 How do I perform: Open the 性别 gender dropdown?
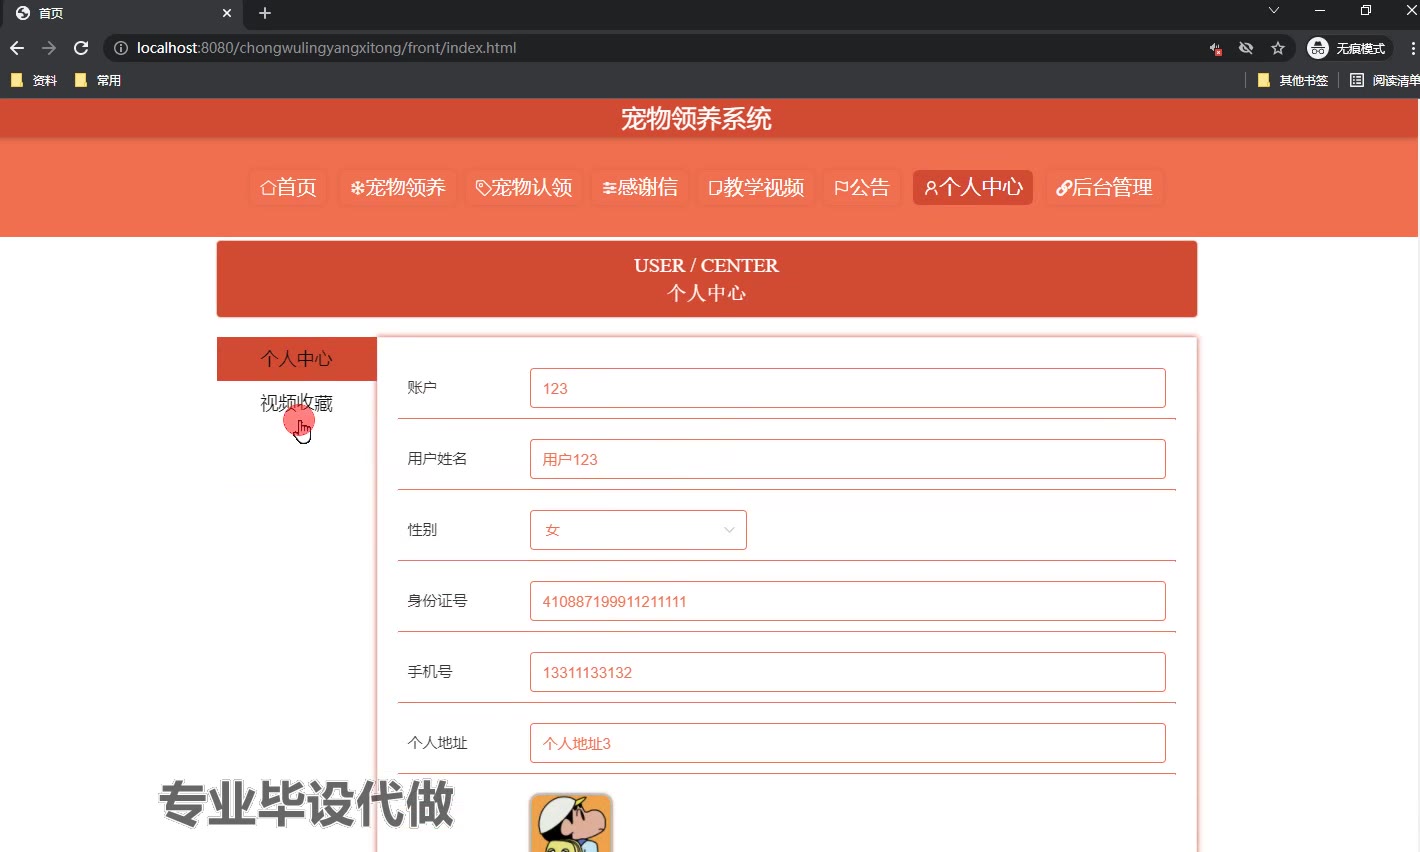[x=638, y=530]
